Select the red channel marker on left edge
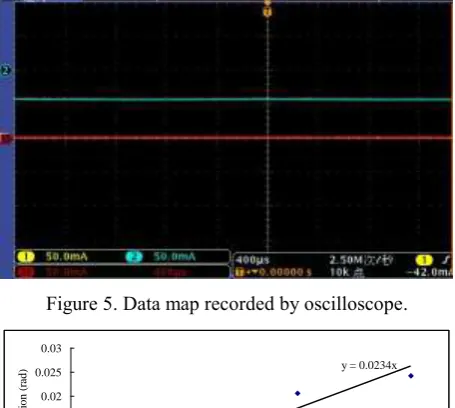This screenshot has height=408, width=455. click(x=6, y=138)
